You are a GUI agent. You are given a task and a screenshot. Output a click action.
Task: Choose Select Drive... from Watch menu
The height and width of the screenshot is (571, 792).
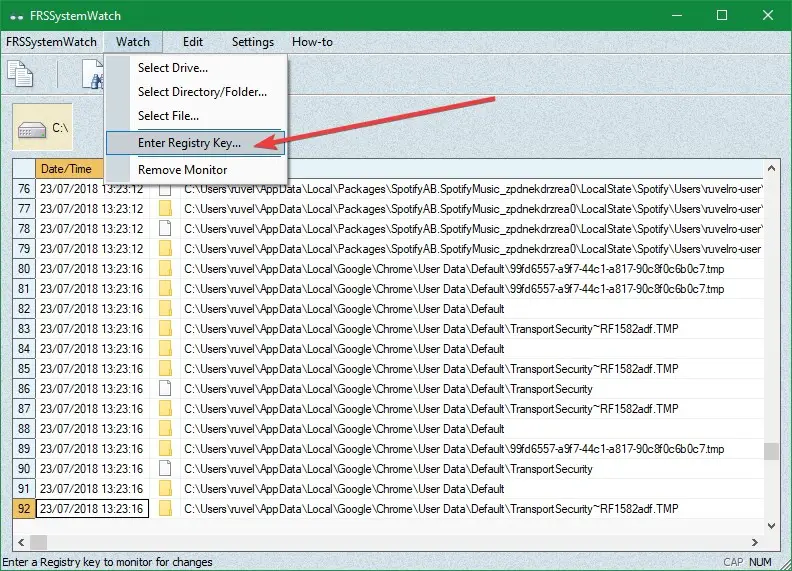coord(196,68)
